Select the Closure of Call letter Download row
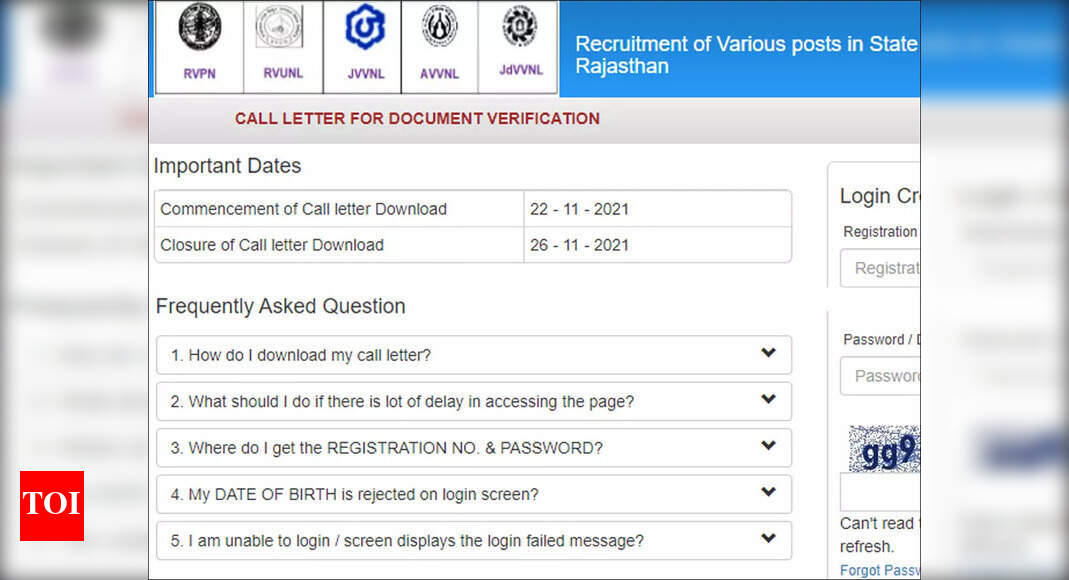This screenshot has width=1069, height=580. pos(473,245)
